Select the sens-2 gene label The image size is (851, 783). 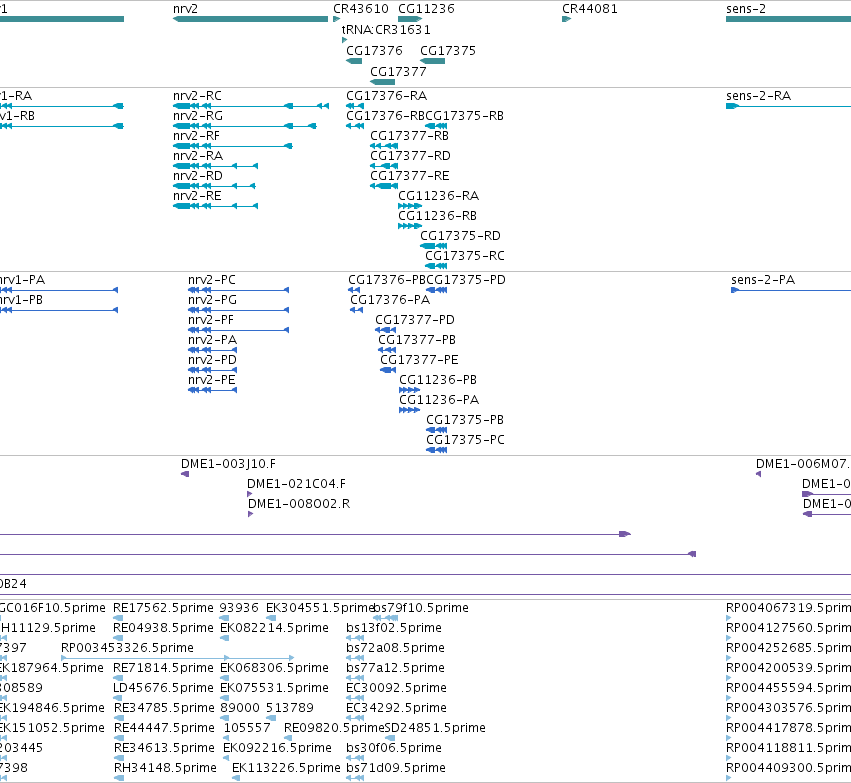pos(746,9)
